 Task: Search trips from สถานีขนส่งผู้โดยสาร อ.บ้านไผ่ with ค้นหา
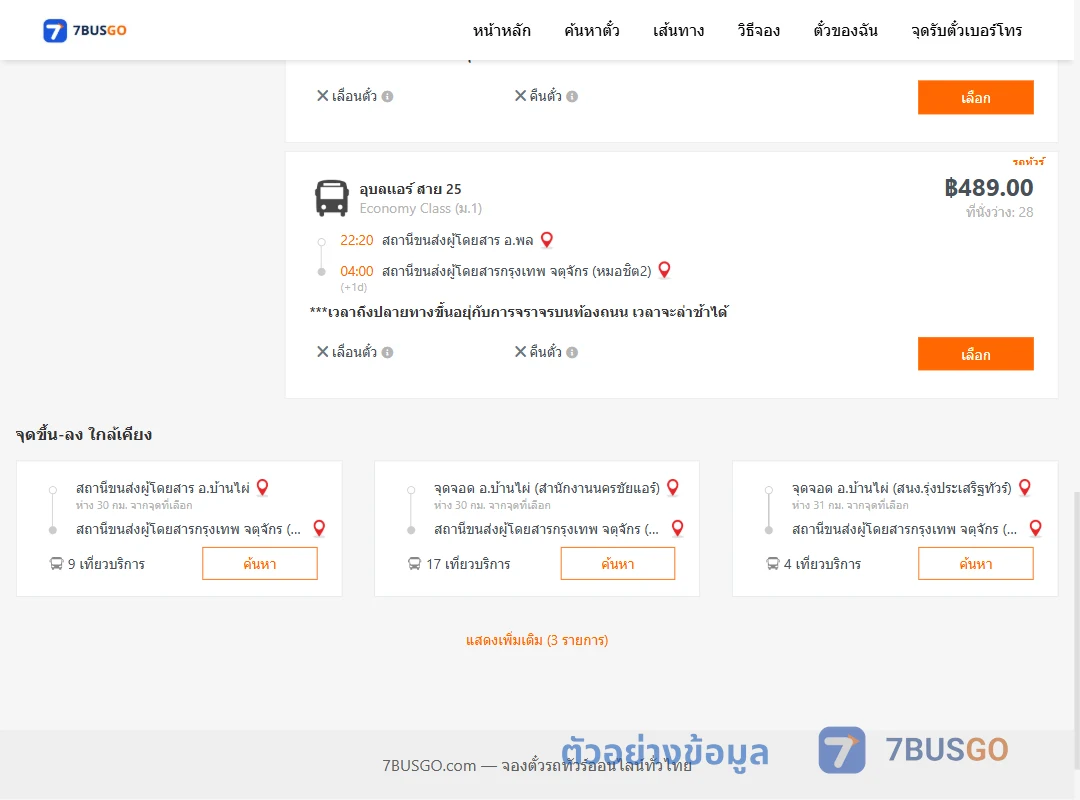click(260, 564)
